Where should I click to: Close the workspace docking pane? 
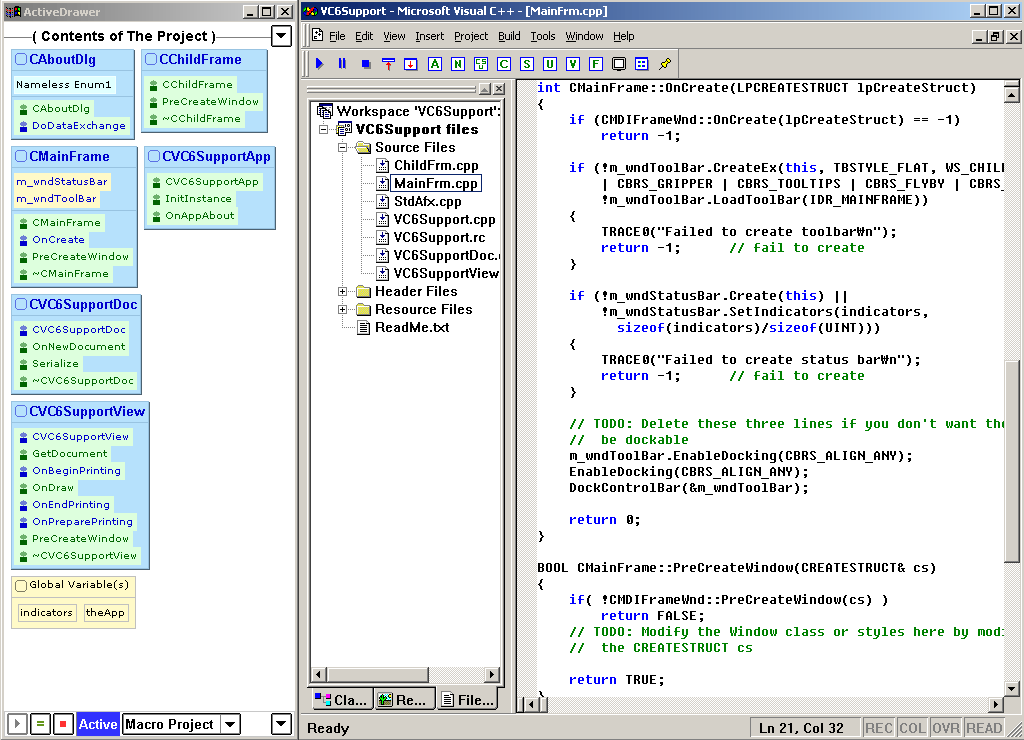click(x=499, y=88)
